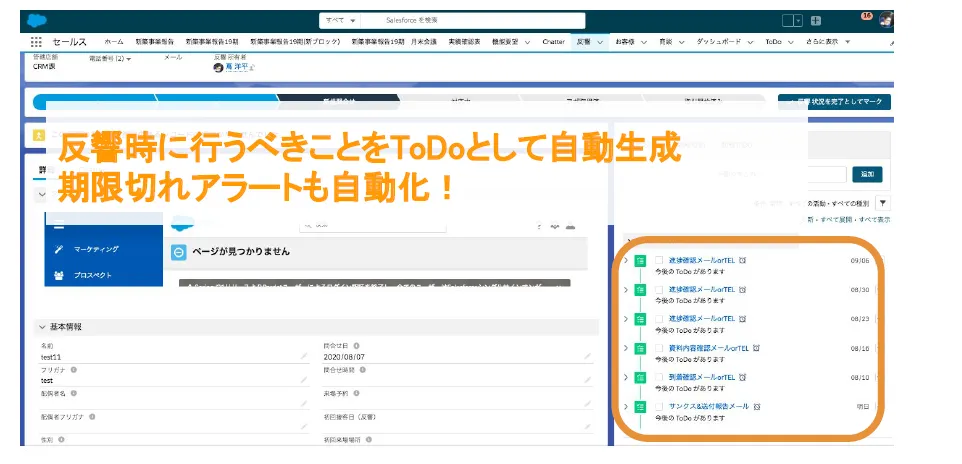Open the 資料内容確認メールorTEL task link

coord(709,348)
